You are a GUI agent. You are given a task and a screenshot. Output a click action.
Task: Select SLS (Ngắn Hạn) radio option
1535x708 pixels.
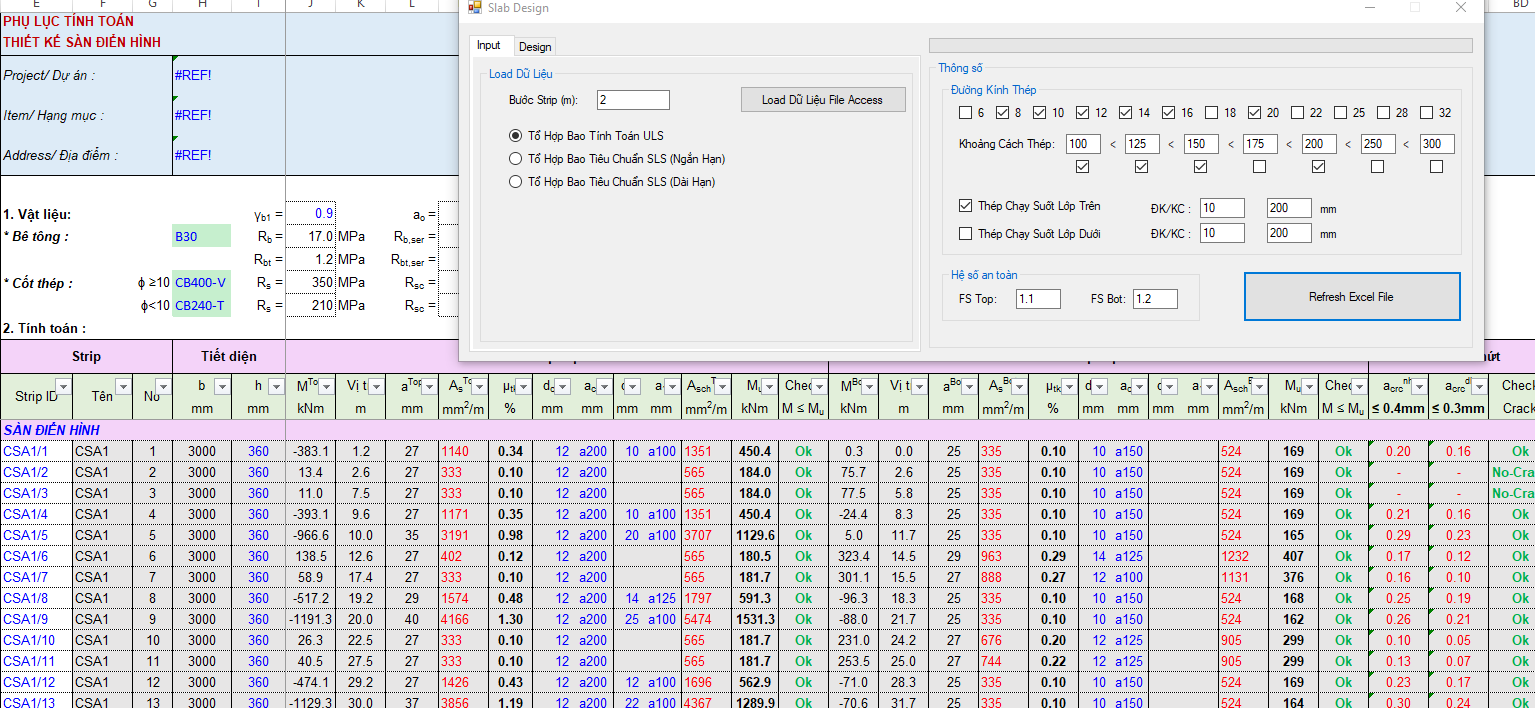coord(617,159)
